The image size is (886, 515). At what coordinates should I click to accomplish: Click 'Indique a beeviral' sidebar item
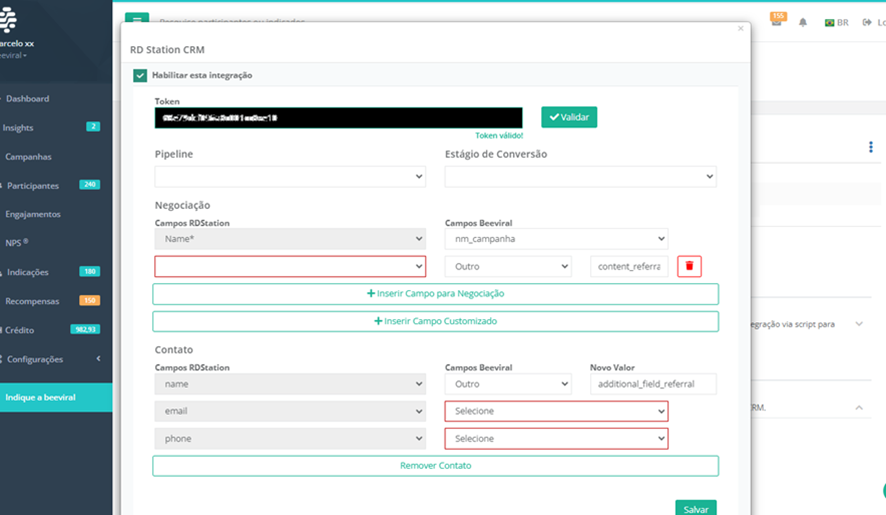coord(56,397)
